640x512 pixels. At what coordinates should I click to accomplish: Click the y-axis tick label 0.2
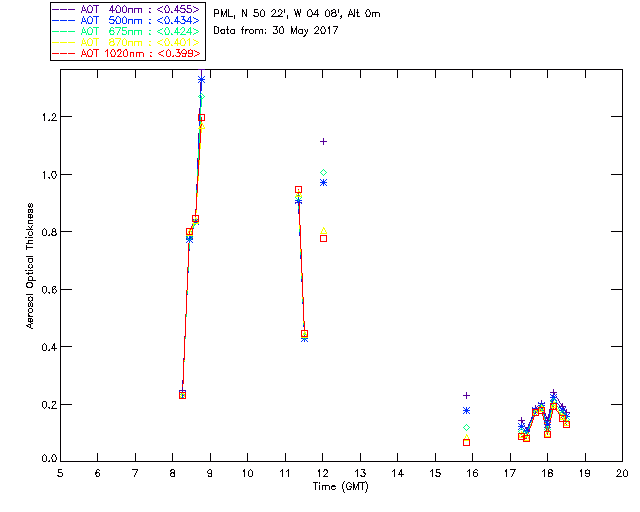point(49,405)
